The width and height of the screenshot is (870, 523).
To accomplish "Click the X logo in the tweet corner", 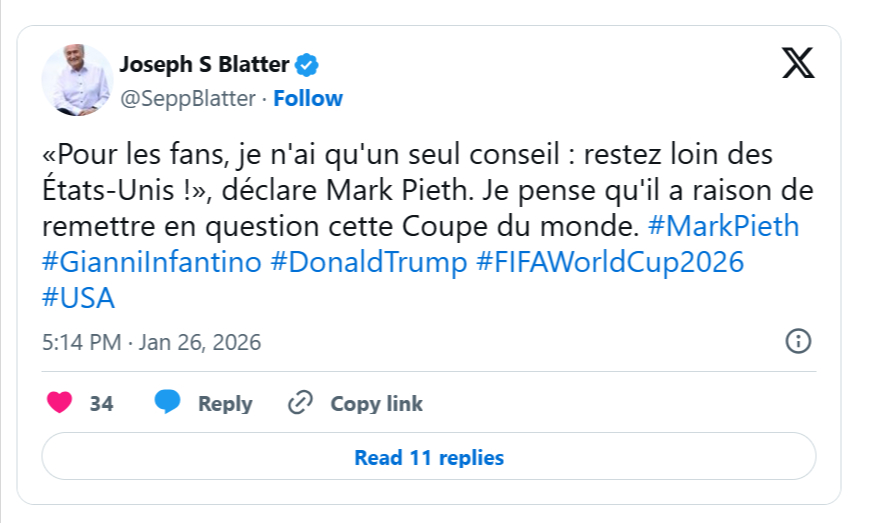I will pyautogui.click(x=797, y=63).
